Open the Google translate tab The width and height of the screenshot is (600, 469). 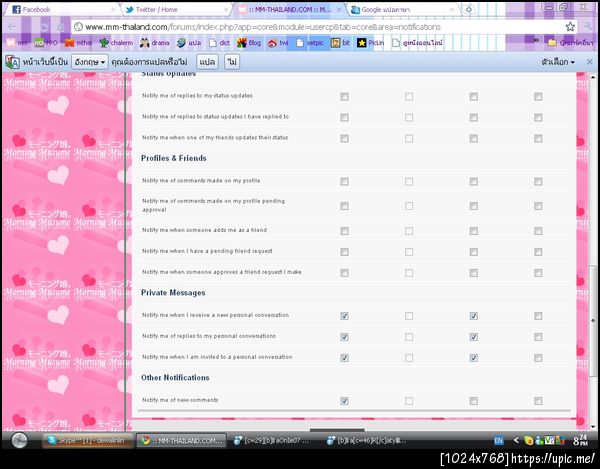click(403, 10)
